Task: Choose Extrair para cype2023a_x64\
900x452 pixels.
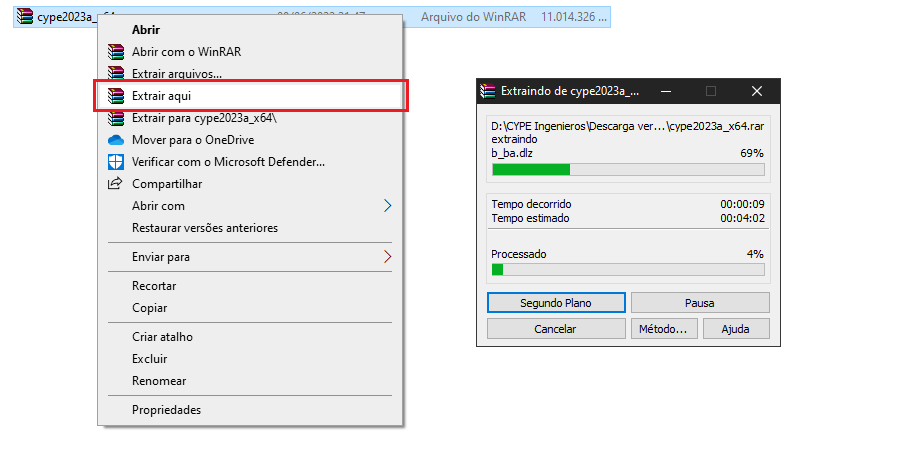Action: point(204,118)
